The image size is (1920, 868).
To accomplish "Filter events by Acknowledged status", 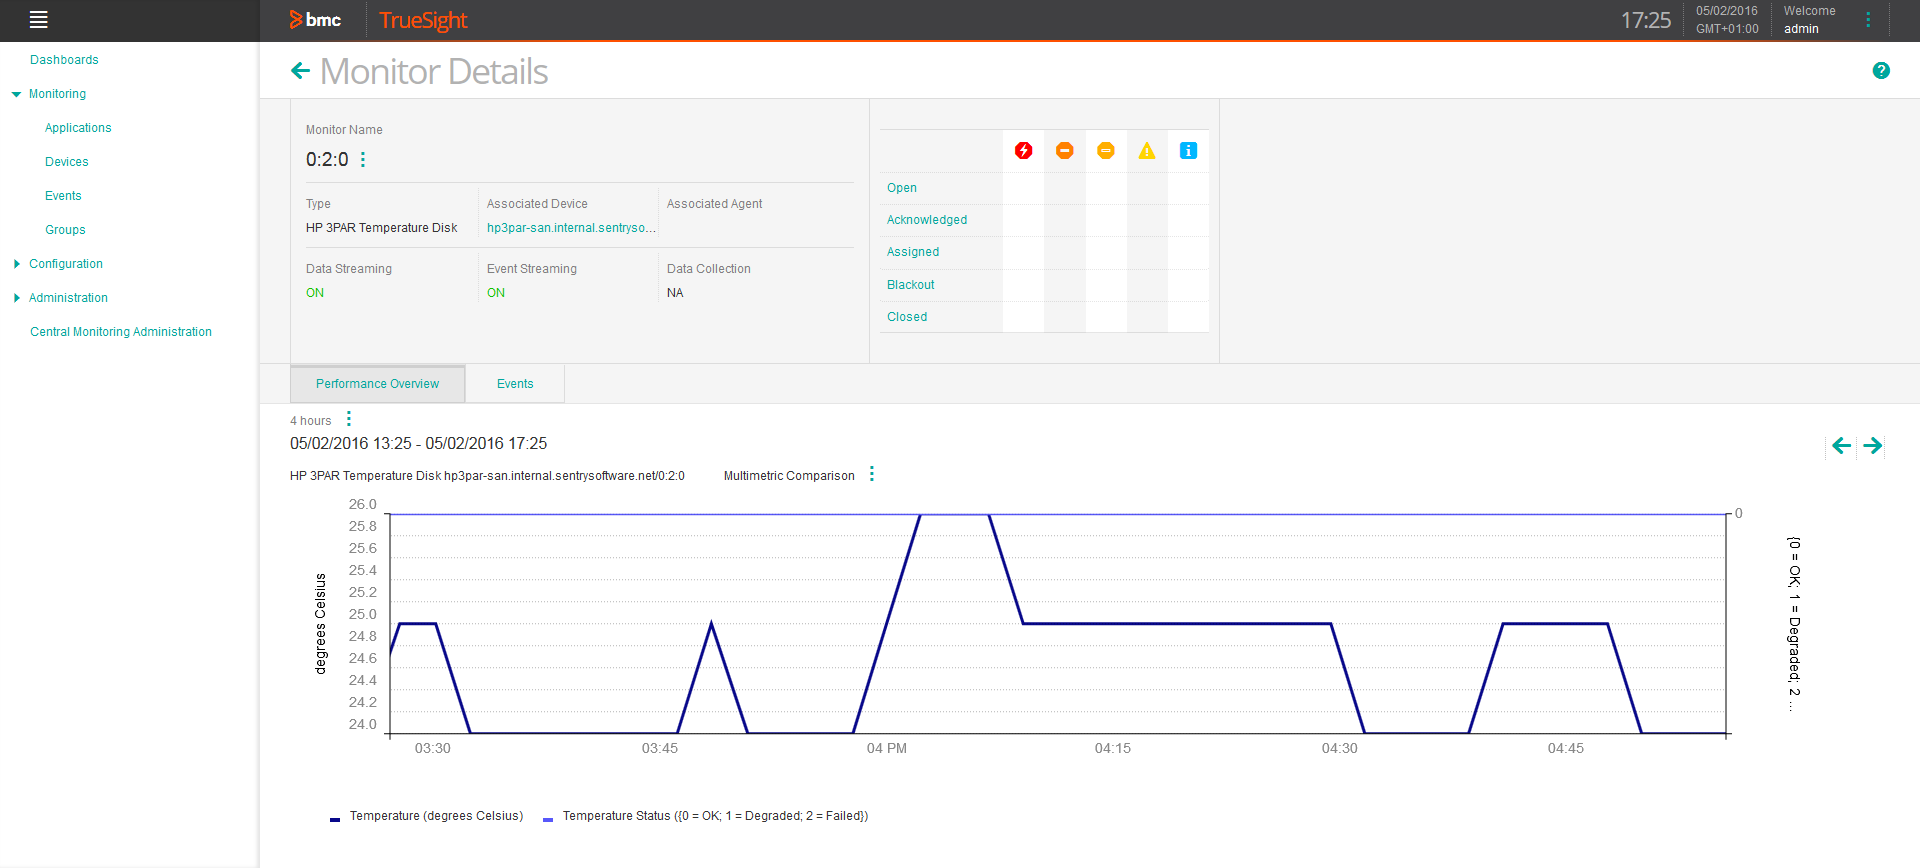I will point(927,220).
